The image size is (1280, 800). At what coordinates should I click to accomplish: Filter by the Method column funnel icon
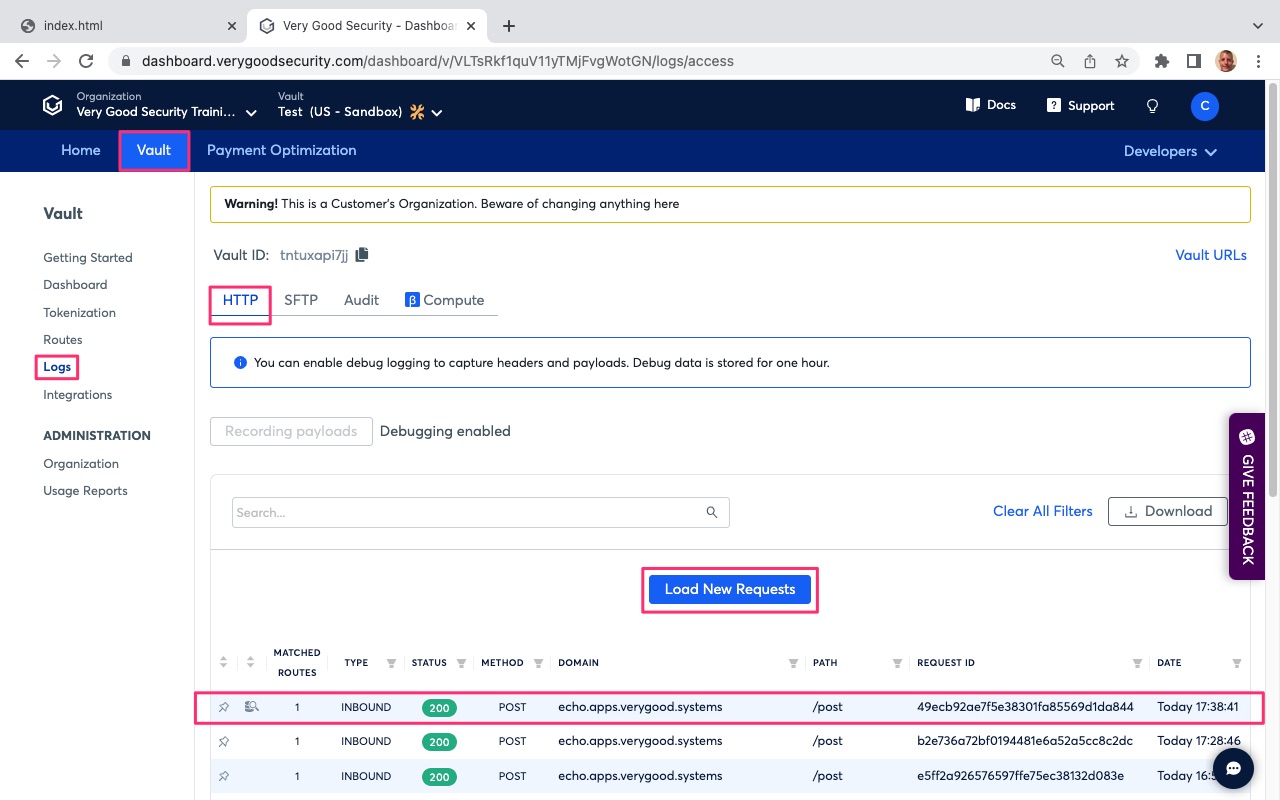538,663
